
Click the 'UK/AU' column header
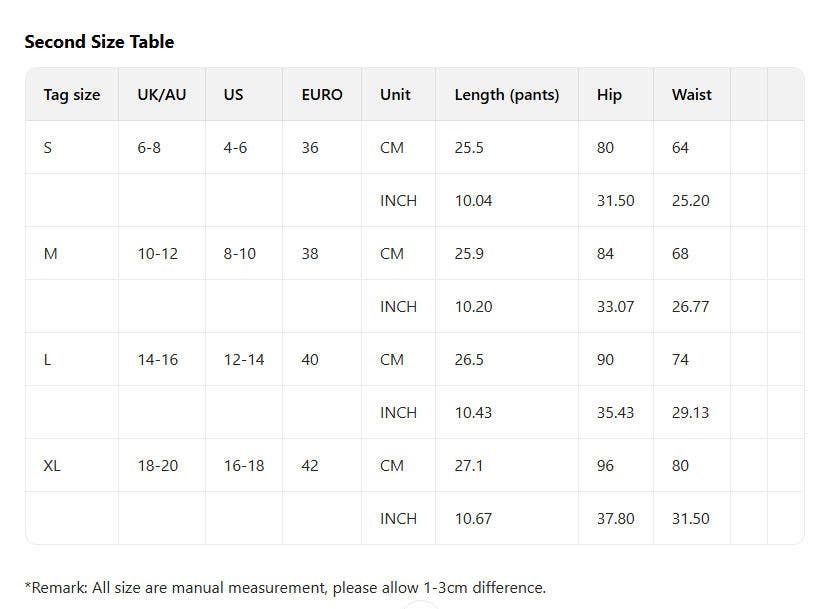pos(162,95)
